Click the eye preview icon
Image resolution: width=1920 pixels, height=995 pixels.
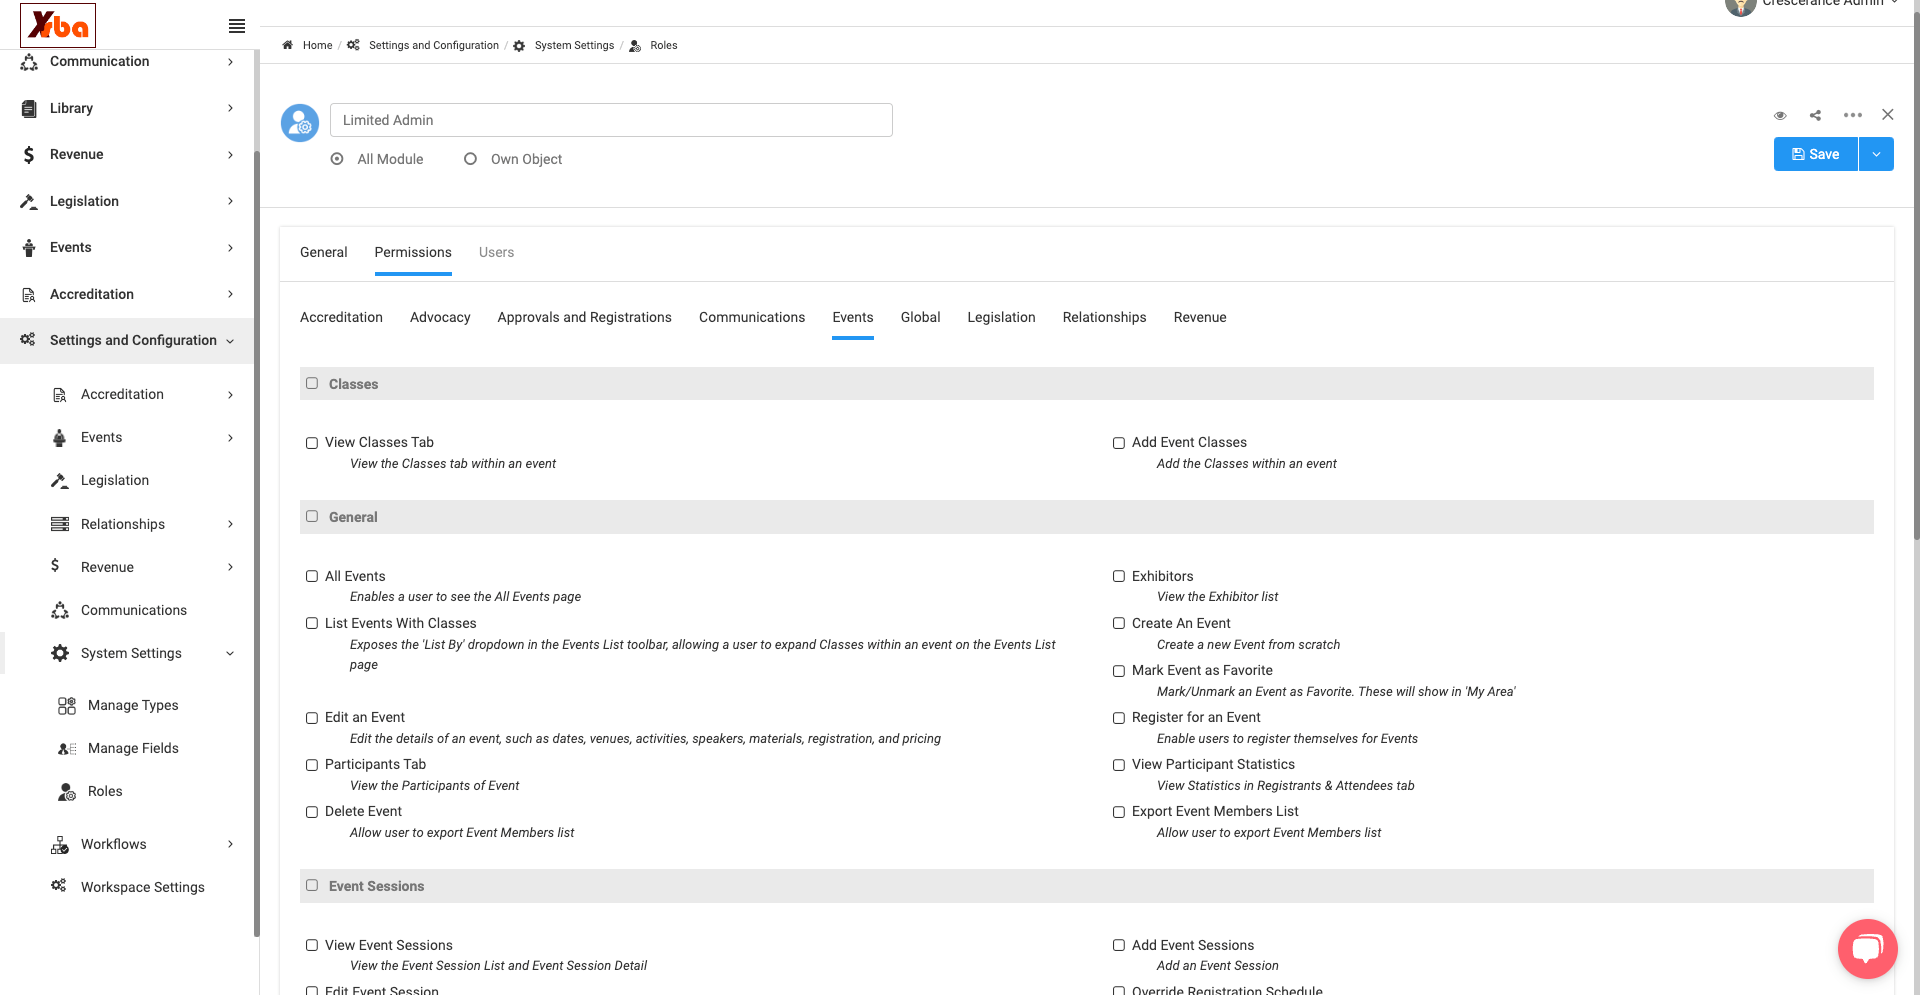(x=1780, y=115)
